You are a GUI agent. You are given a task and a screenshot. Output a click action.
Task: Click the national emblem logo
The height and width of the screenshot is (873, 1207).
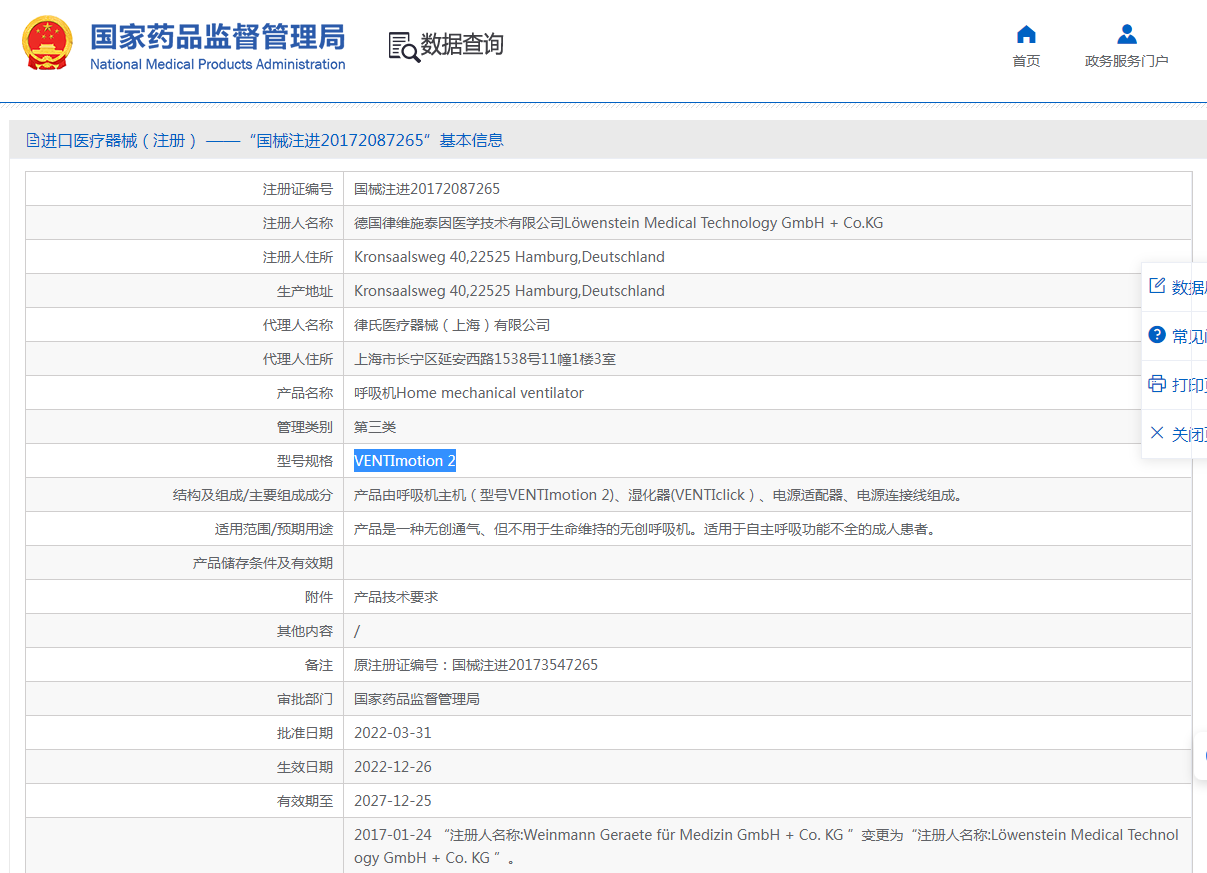click(x=47, y=43)
